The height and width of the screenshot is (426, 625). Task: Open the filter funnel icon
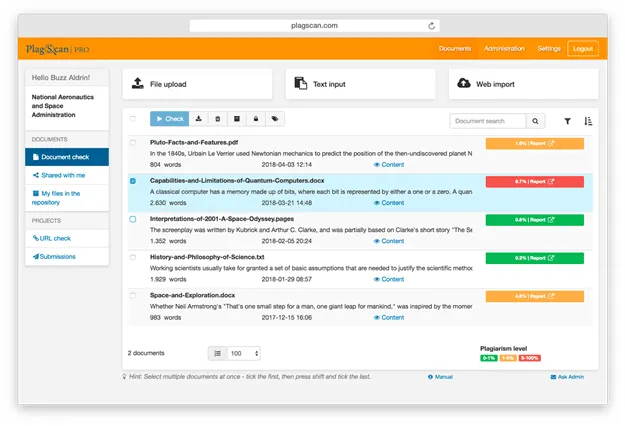tap(567, 121)
